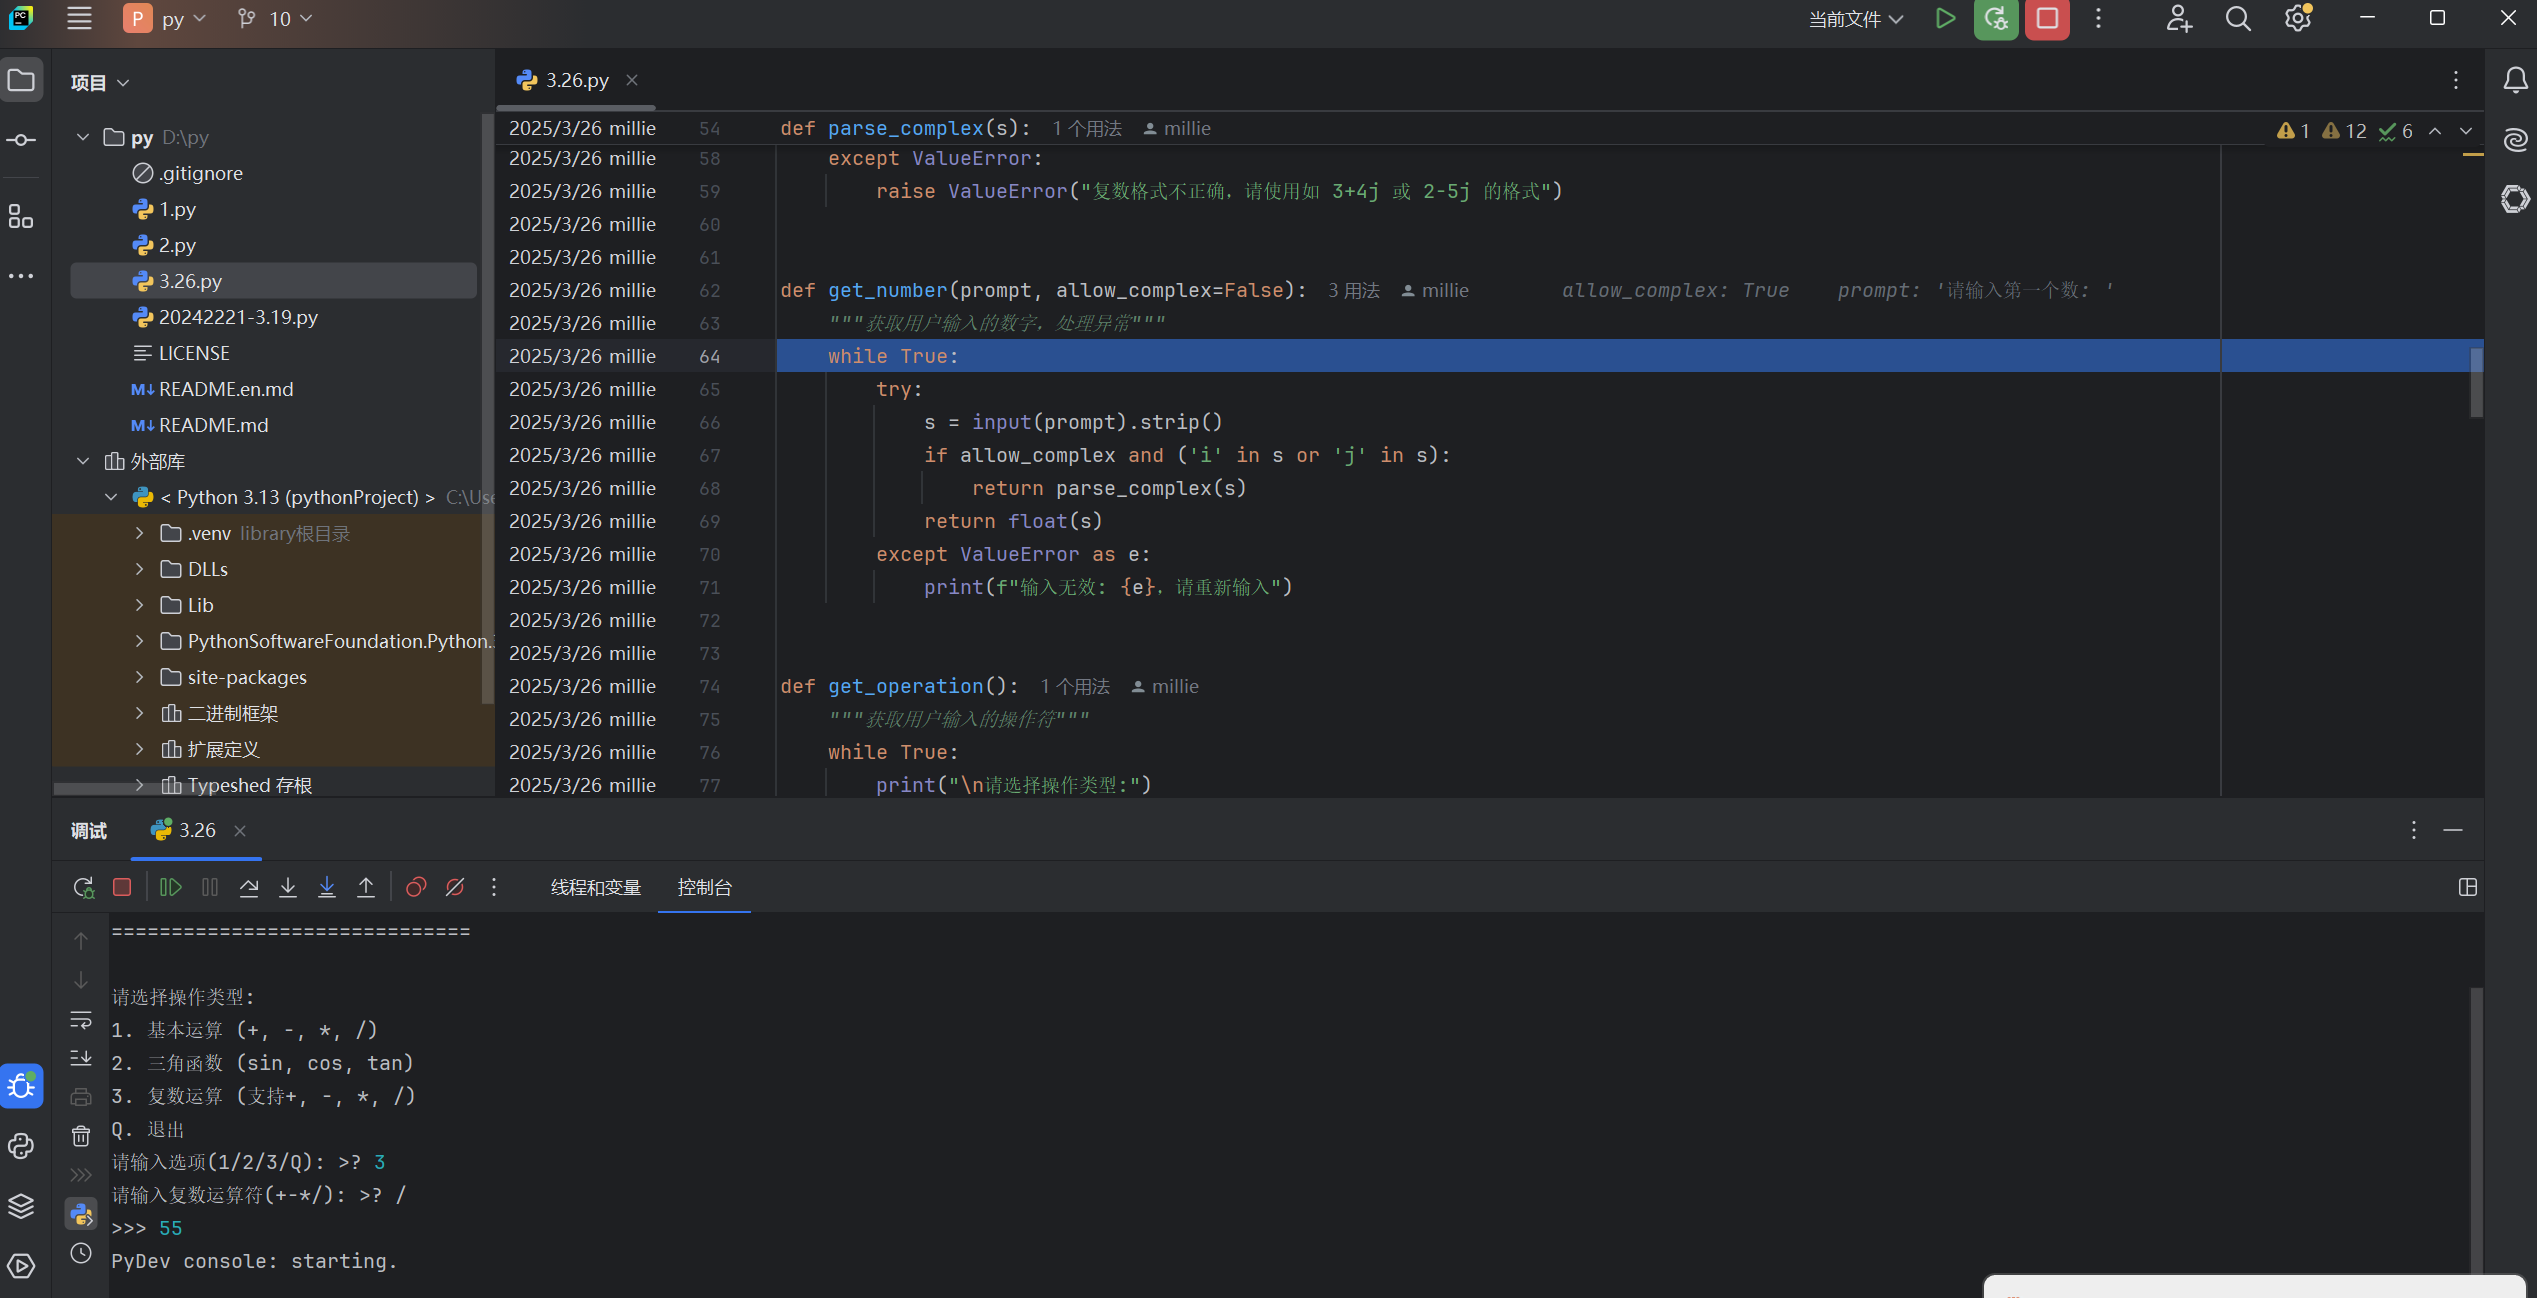The height and width of the screenshot is (1298, 2537).
Task: Click the warnings count inspection widget
Action: [2343, 131]
